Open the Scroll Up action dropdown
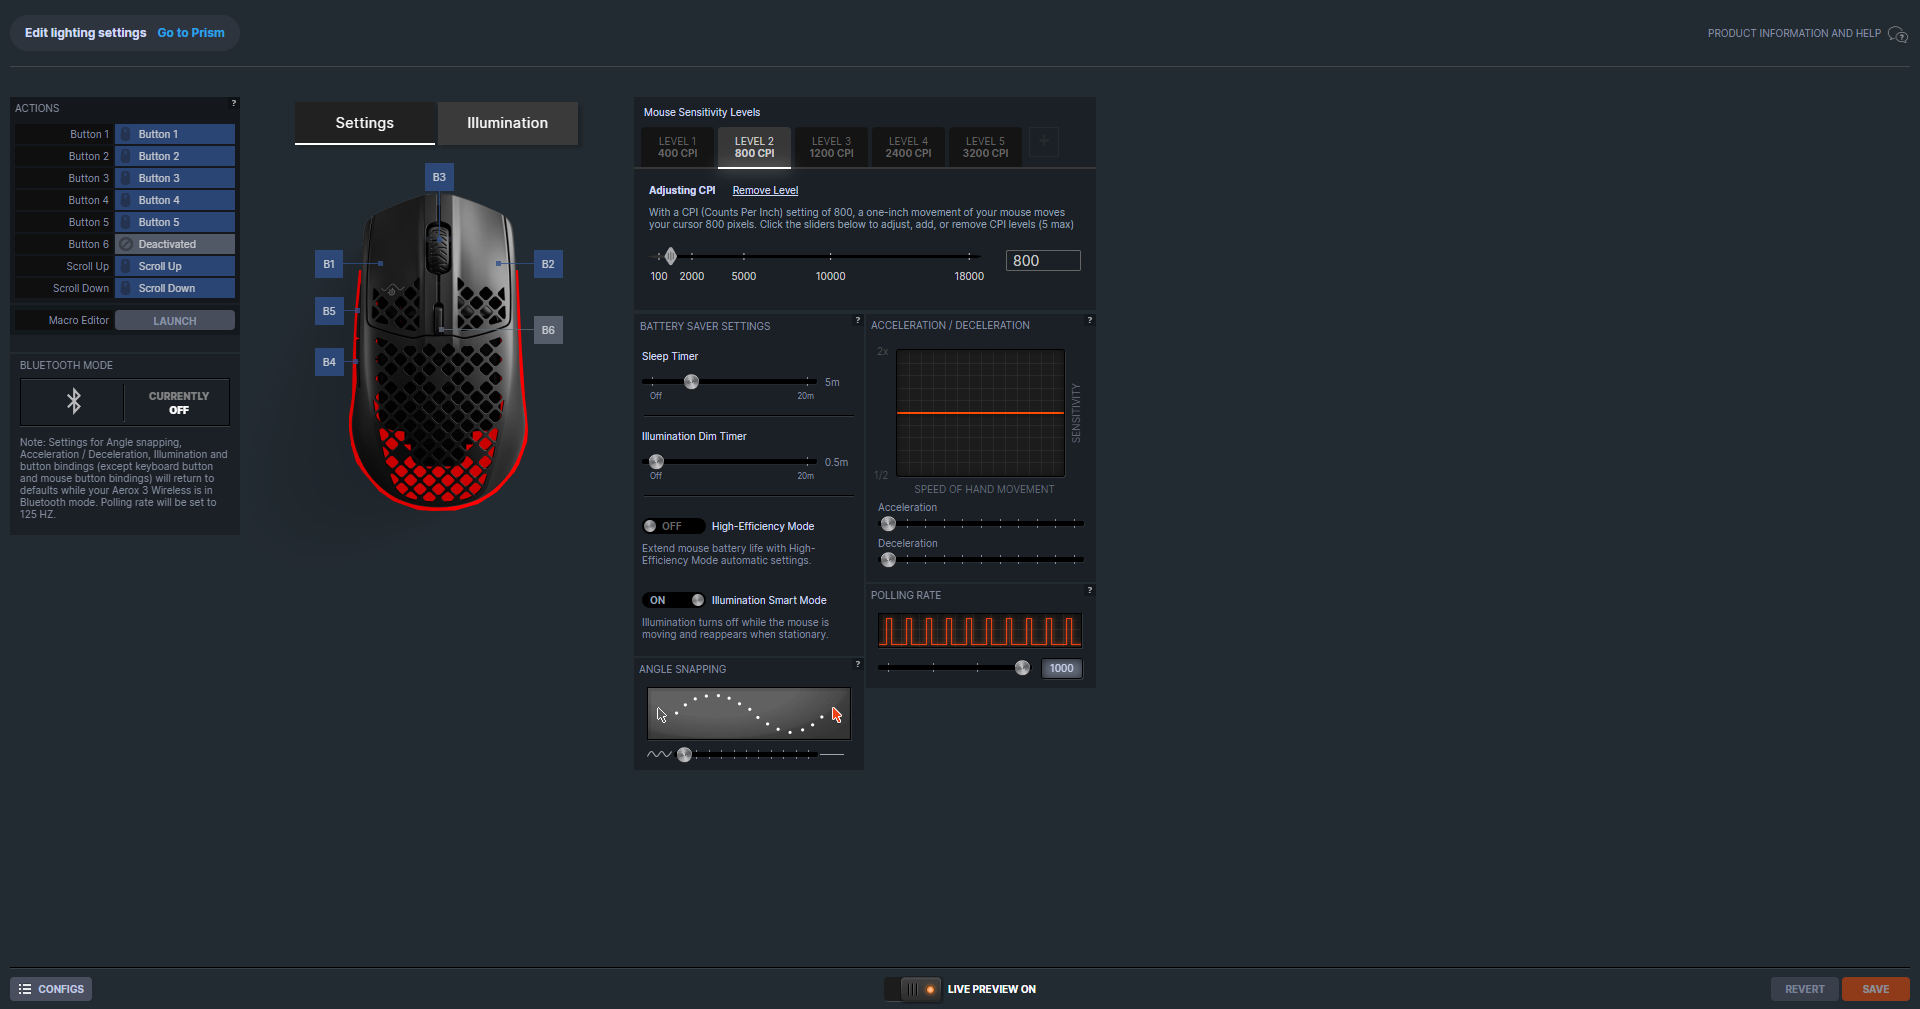Image resolution: width=1920 pixels, height=1009 pixels. 175,266
